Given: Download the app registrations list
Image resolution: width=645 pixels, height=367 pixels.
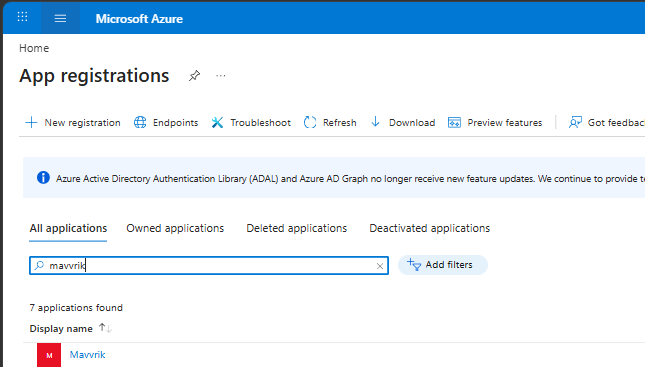Looking at the screenshot, I should point(403,123).
